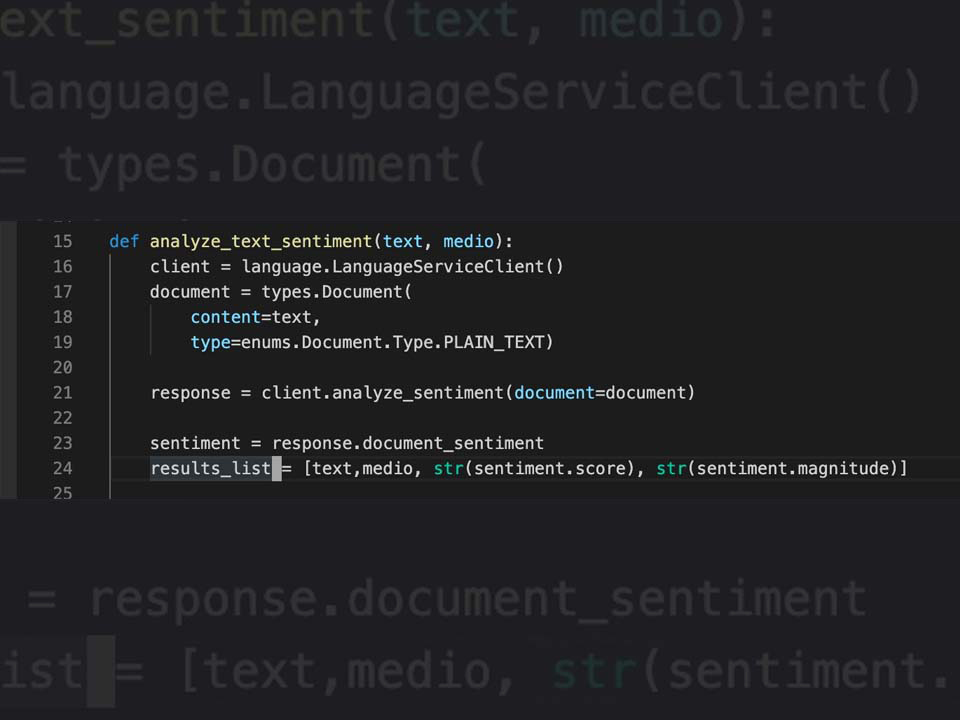Click line number 23 in gutter
The image size is (960, 720).
click(x=62, y=443)
